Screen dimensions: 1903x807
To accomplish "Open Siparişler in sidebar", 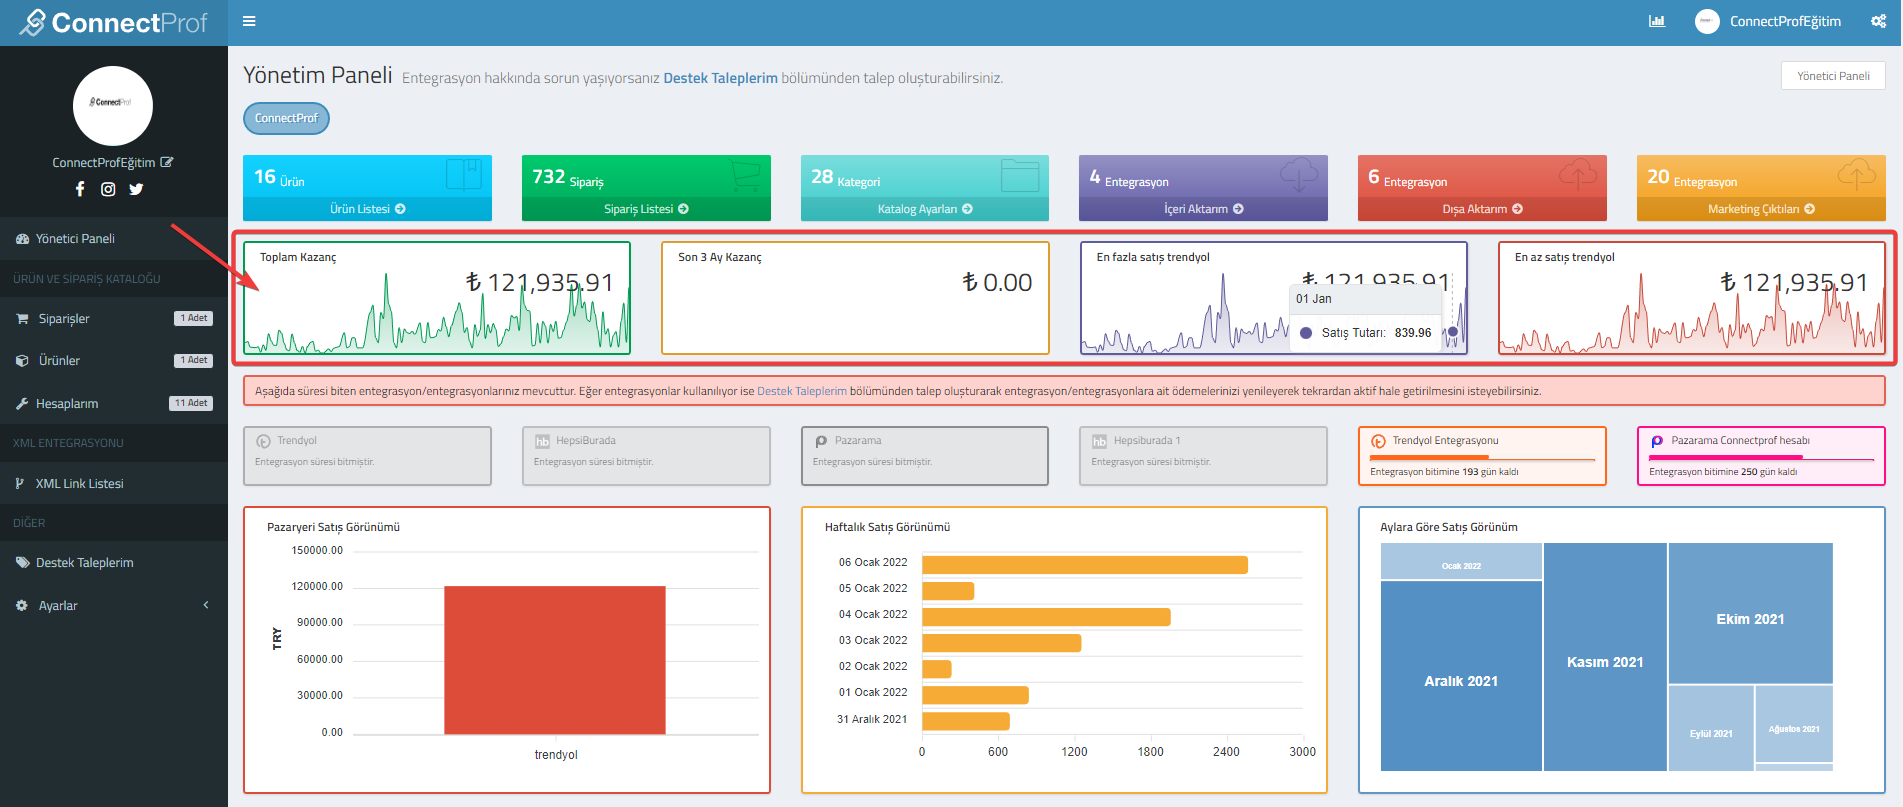I will 114,319.
